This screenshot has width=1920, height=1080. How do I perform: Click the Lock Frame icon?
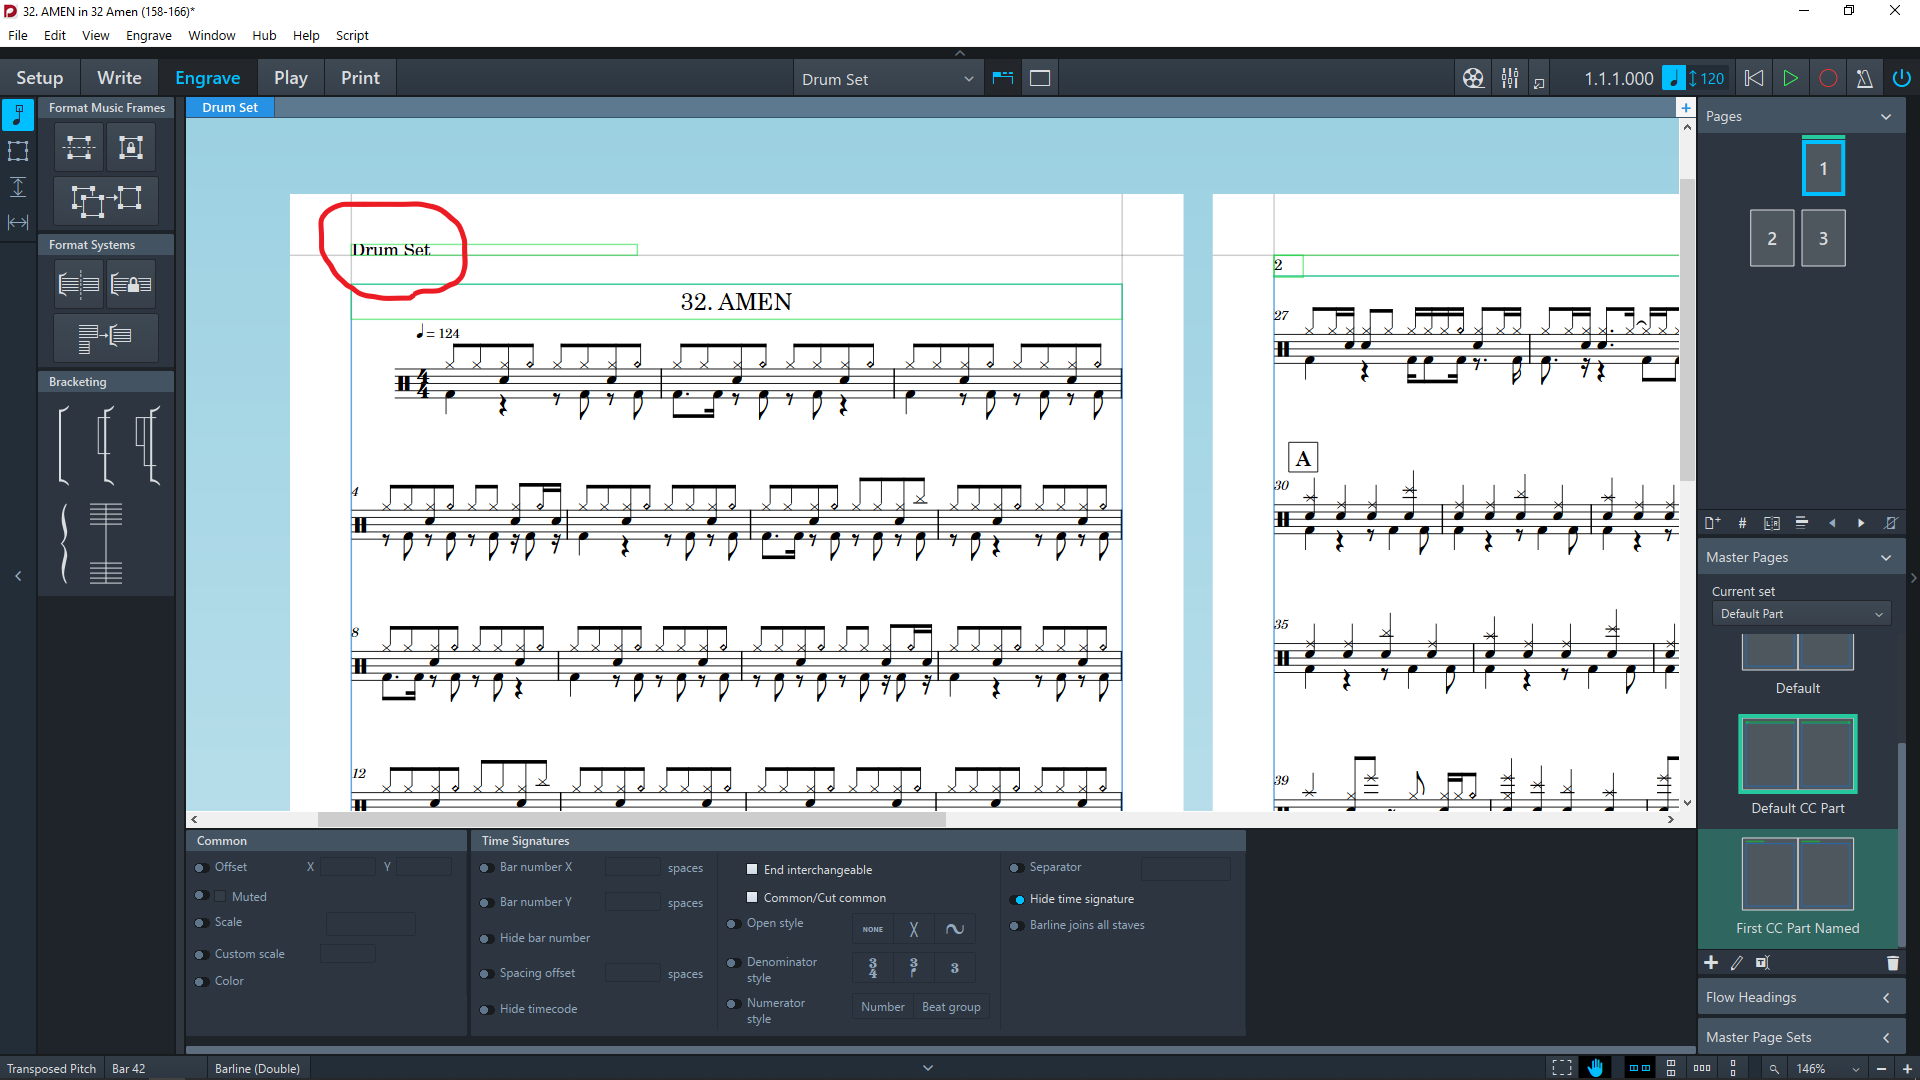pos(131,148)
